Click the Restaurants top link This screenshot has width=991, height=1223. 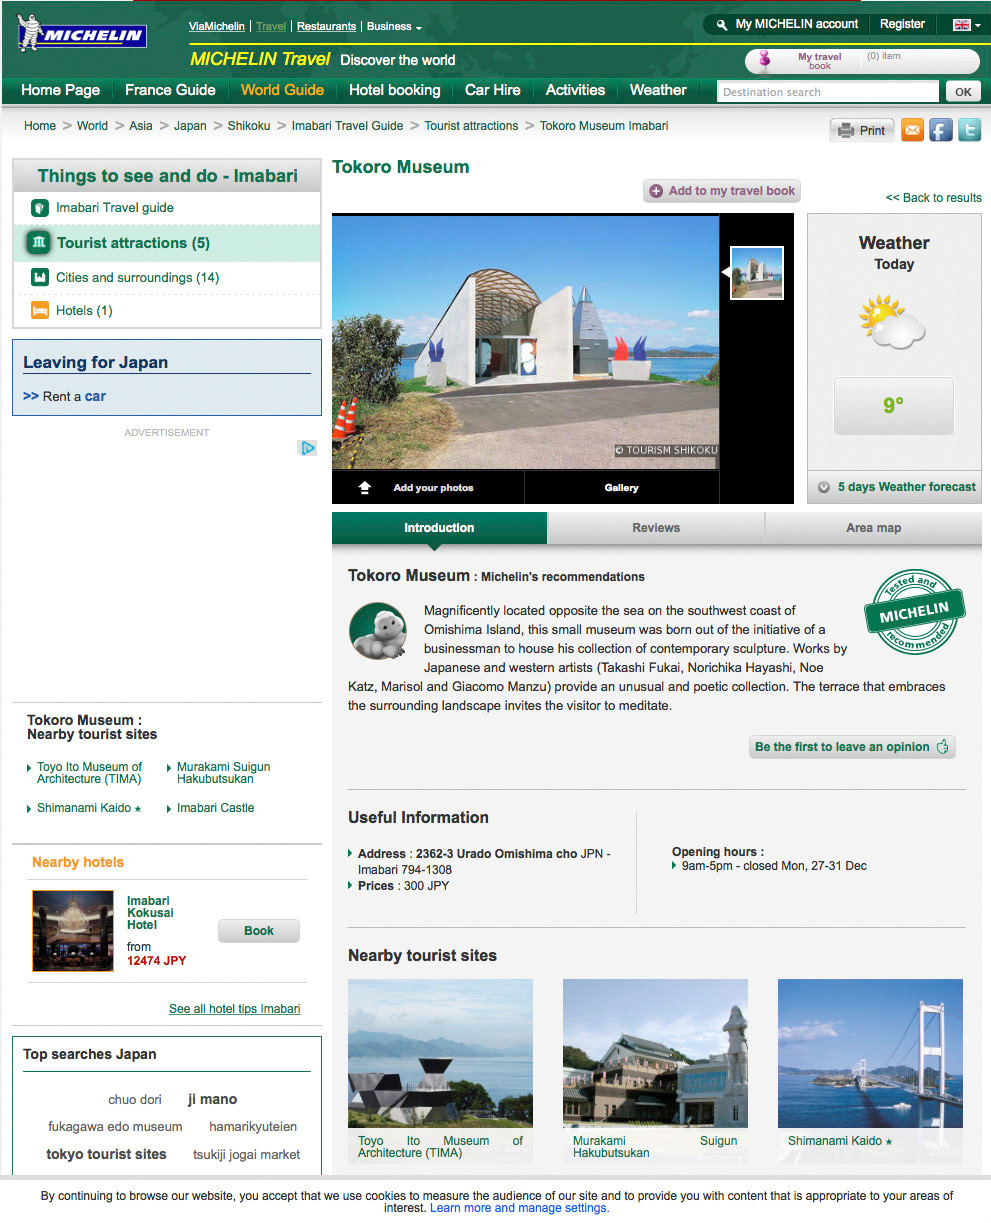click(x=326, y=27)
